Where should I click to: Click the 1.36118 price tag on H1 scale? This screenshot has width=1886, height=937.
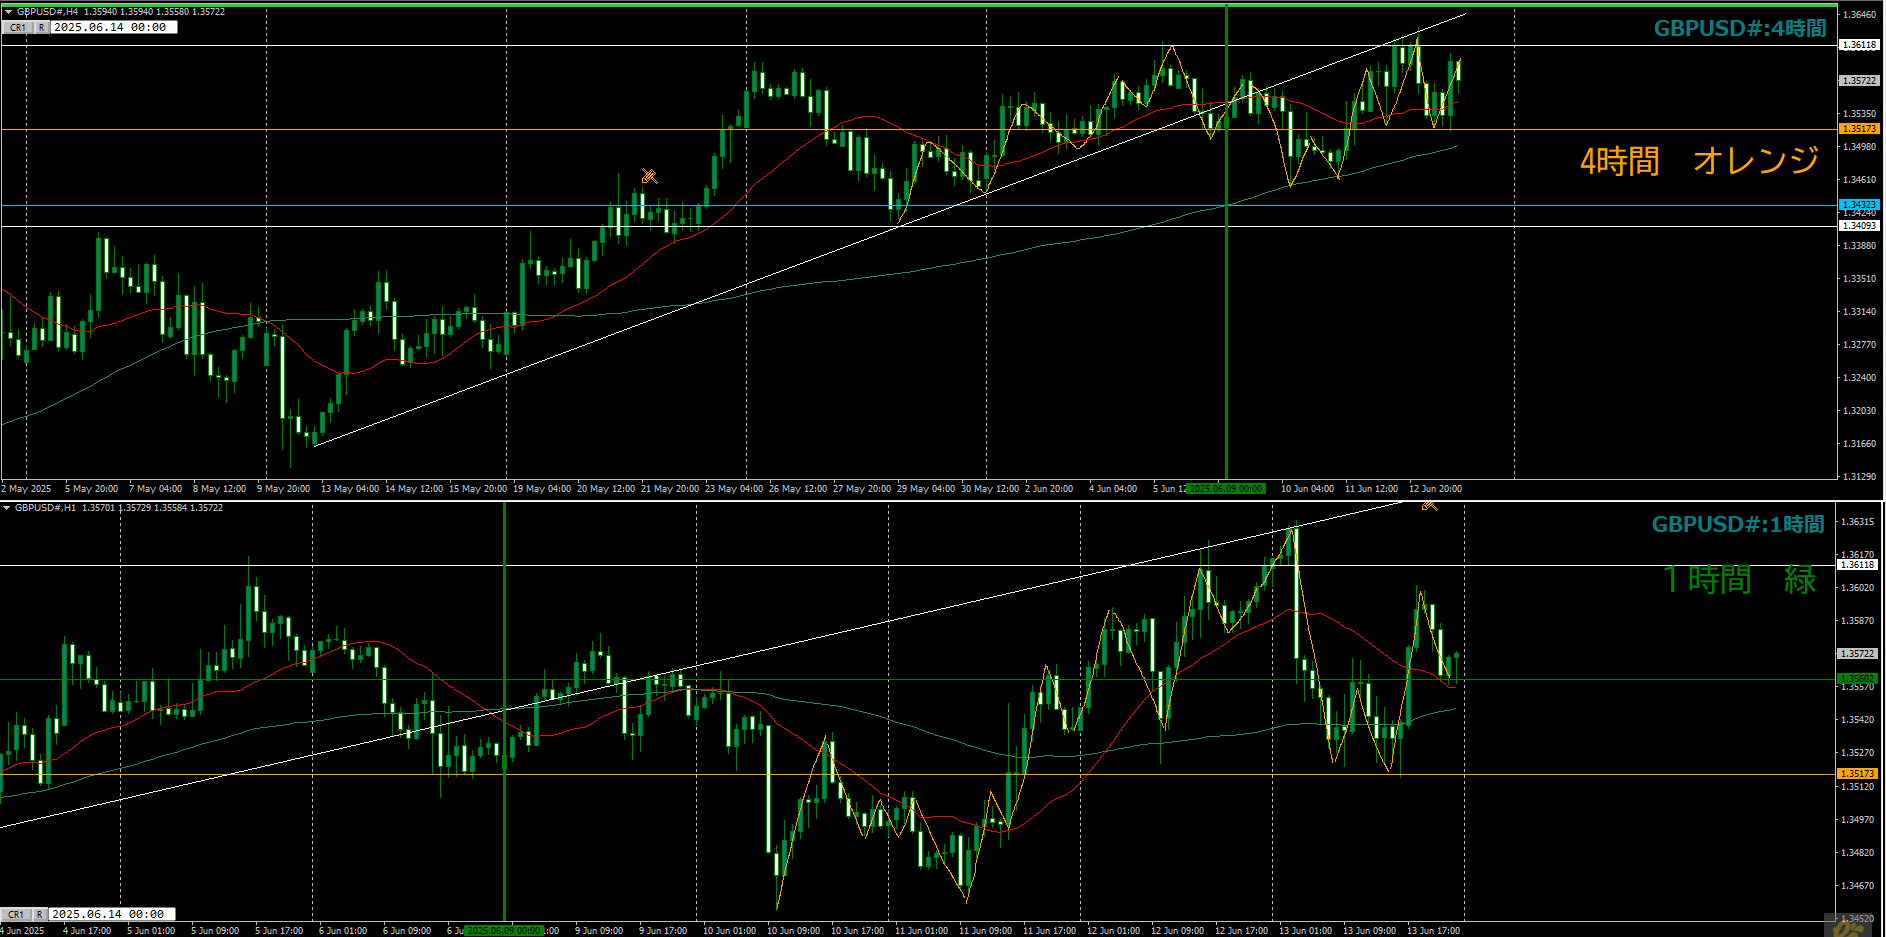pos(1858,565)
